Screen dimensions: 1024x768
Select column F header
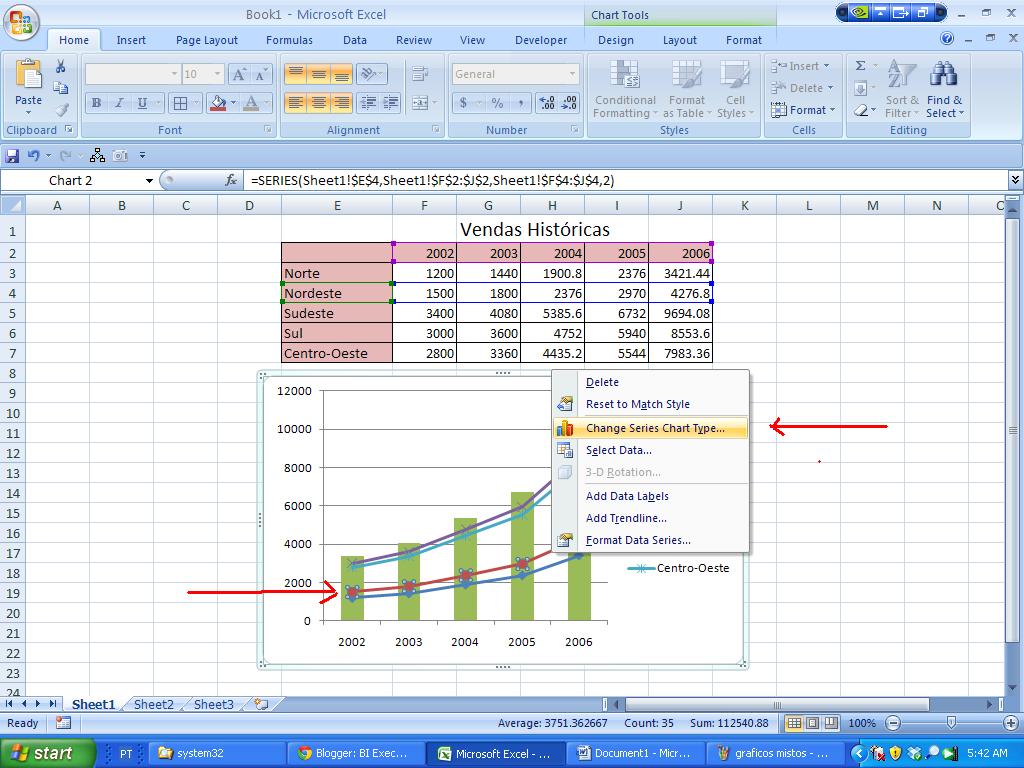click(x=424, y=206)
